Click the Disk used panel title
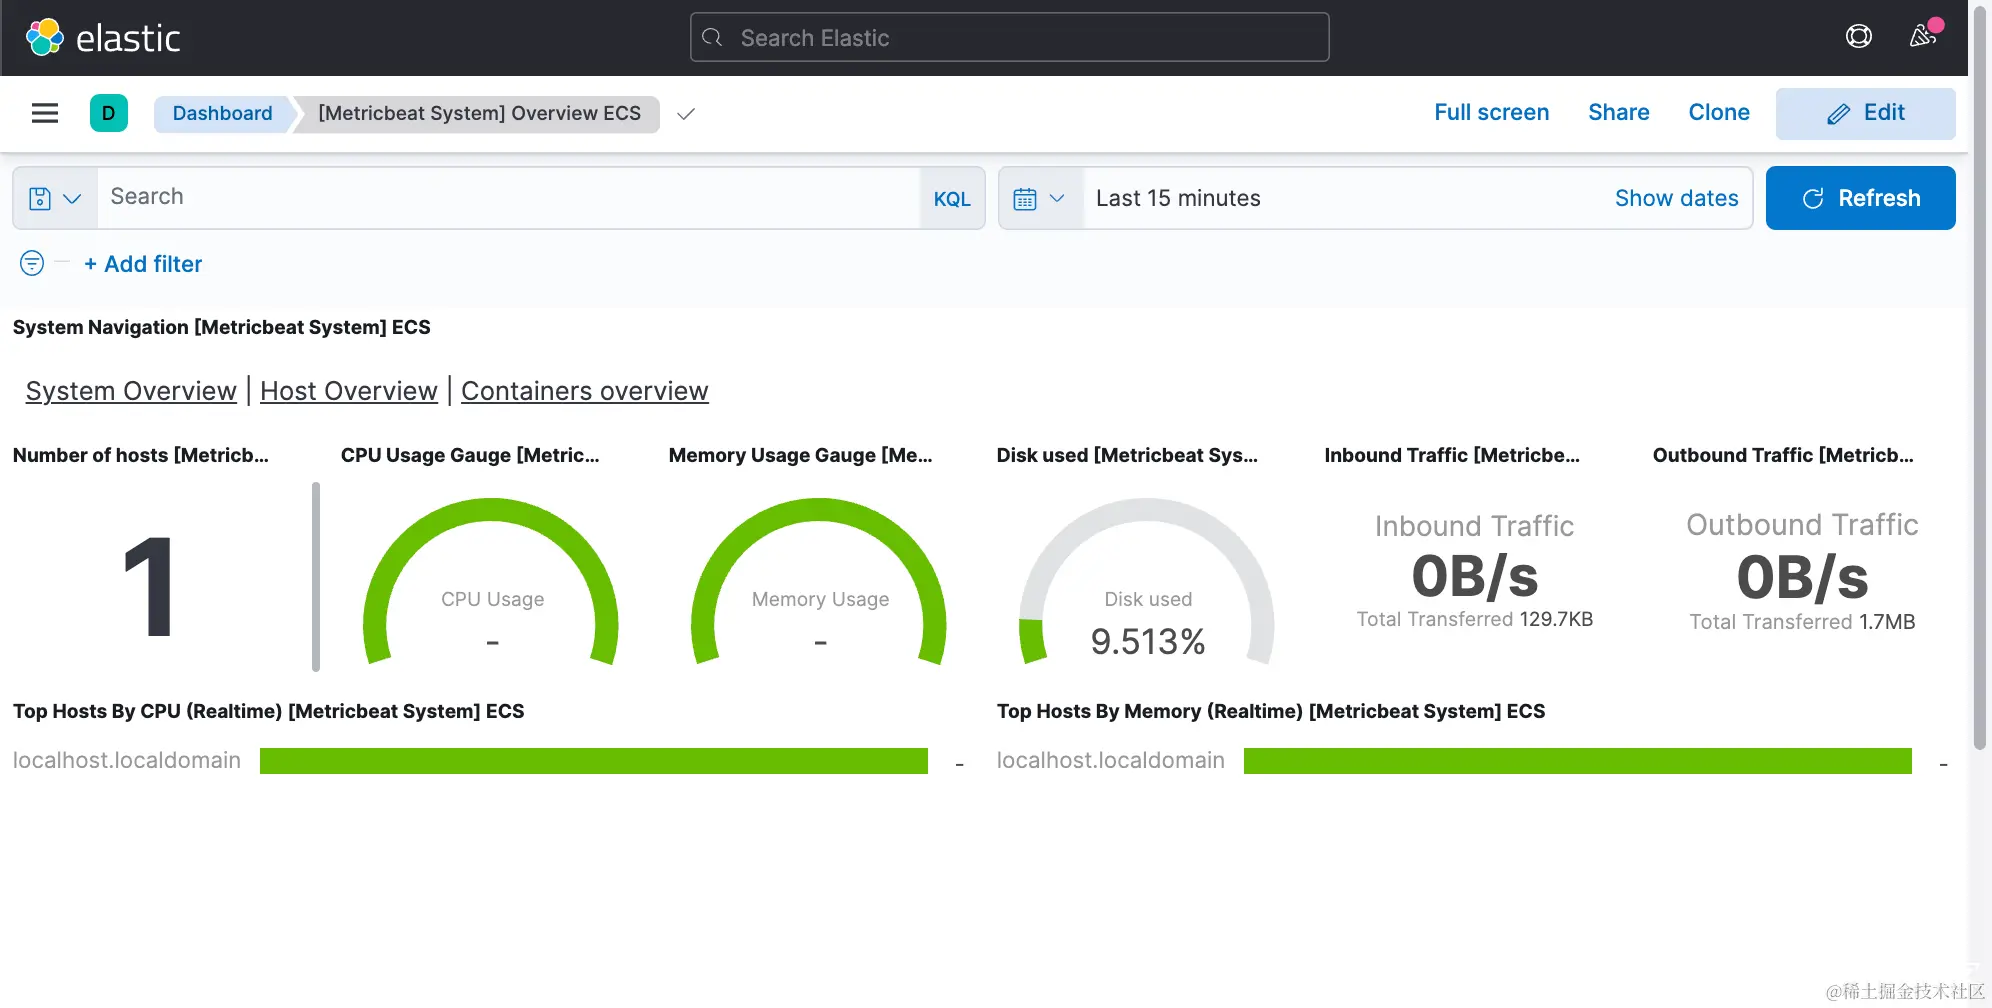Image resolution: width=1992 pixels, height=1008 pixels. pyautogui.click(x=1127, y=455)
